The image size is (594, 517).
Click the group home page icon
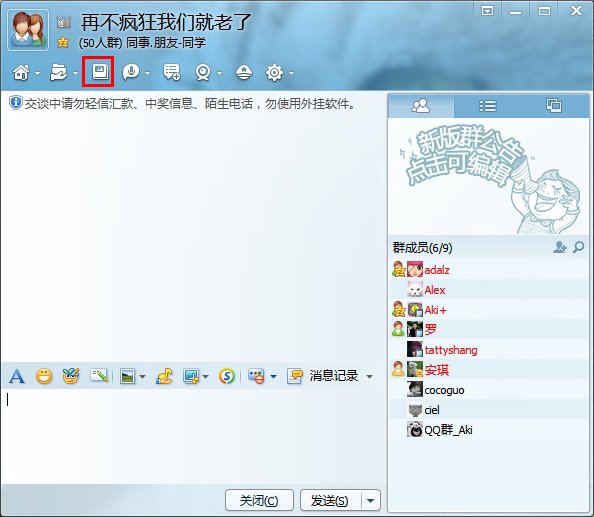click(x=21, y=72)
